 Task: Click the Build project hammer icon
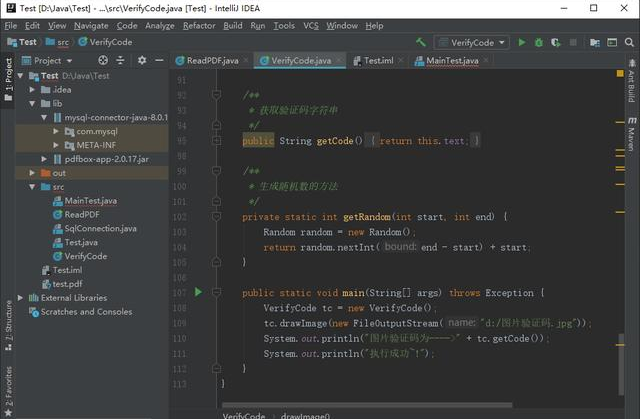(x=420, y=43)
